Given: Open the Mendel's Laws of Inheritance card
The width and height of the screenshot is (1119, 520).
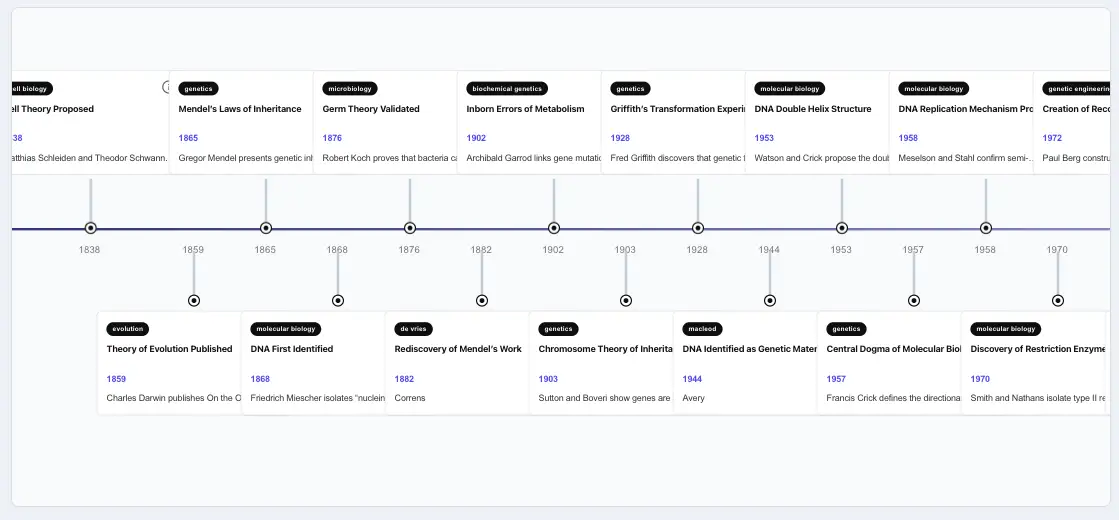Looking at the screenshot, I should click(x=241, y=122).
